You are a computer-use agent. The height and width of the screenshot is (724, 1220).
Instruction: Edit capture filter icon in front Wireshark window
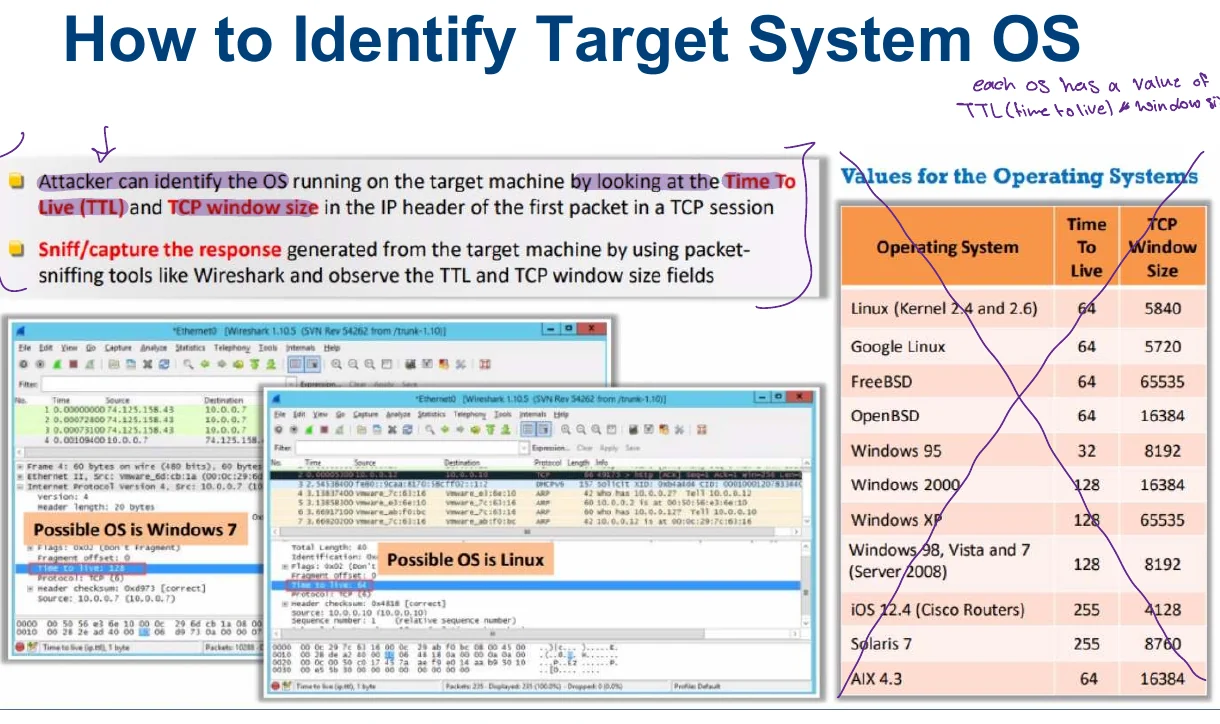pos(633,430)
